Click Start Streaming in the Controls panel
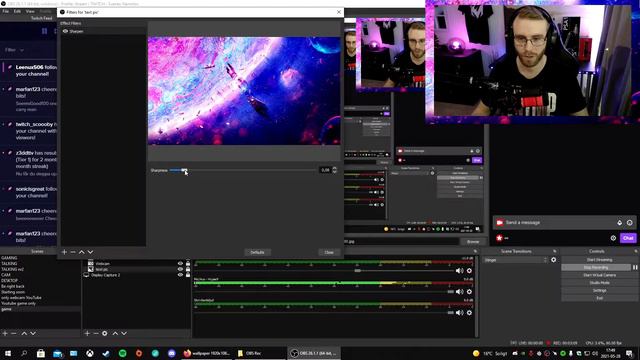 pos(599,260)
